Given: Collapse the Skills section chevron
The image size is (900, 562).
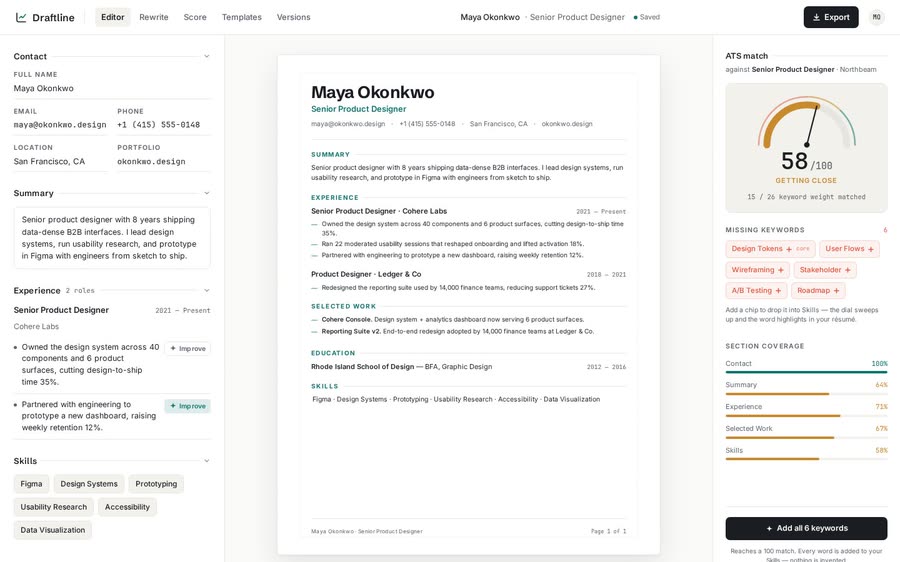Looking at the screenshot, I should point(207,460).
